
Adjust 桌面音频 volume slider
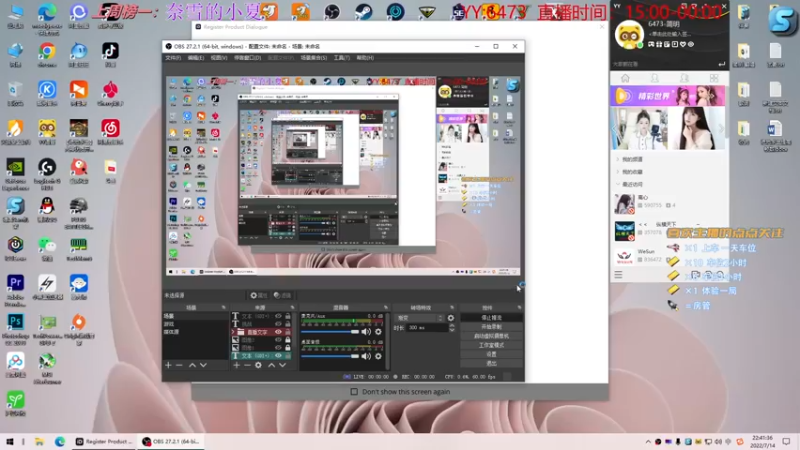(330, 356)
